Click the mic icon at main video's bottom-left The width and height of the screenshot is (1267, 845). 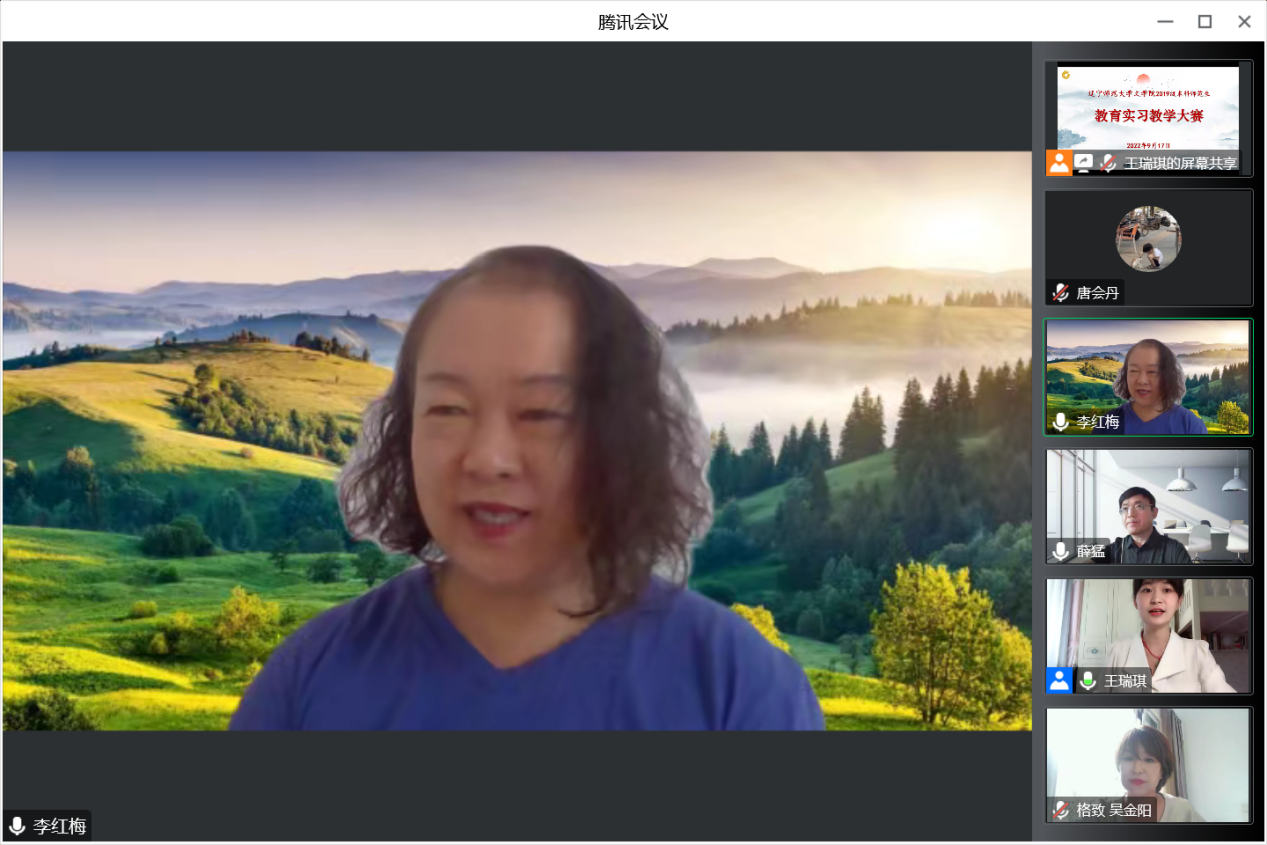point(17,826)
